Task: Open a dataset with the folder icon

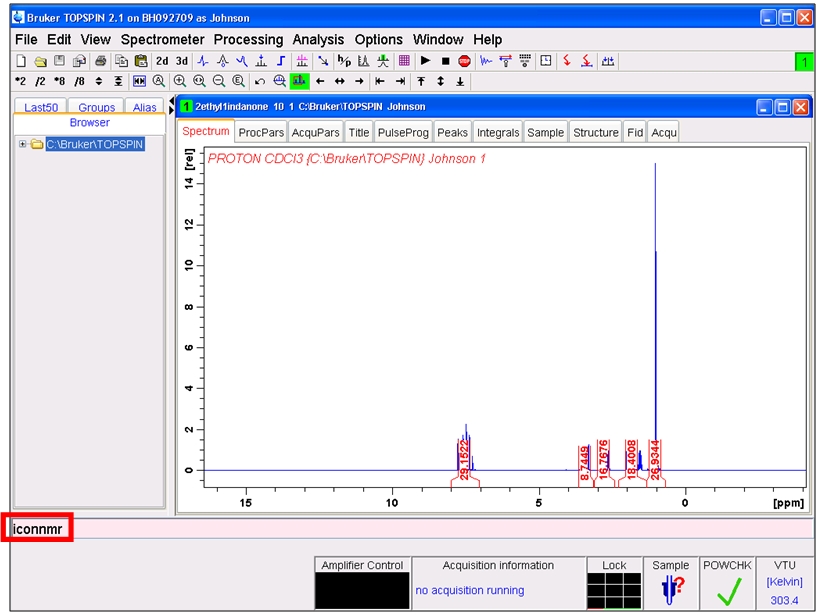Action: [40, 61]
